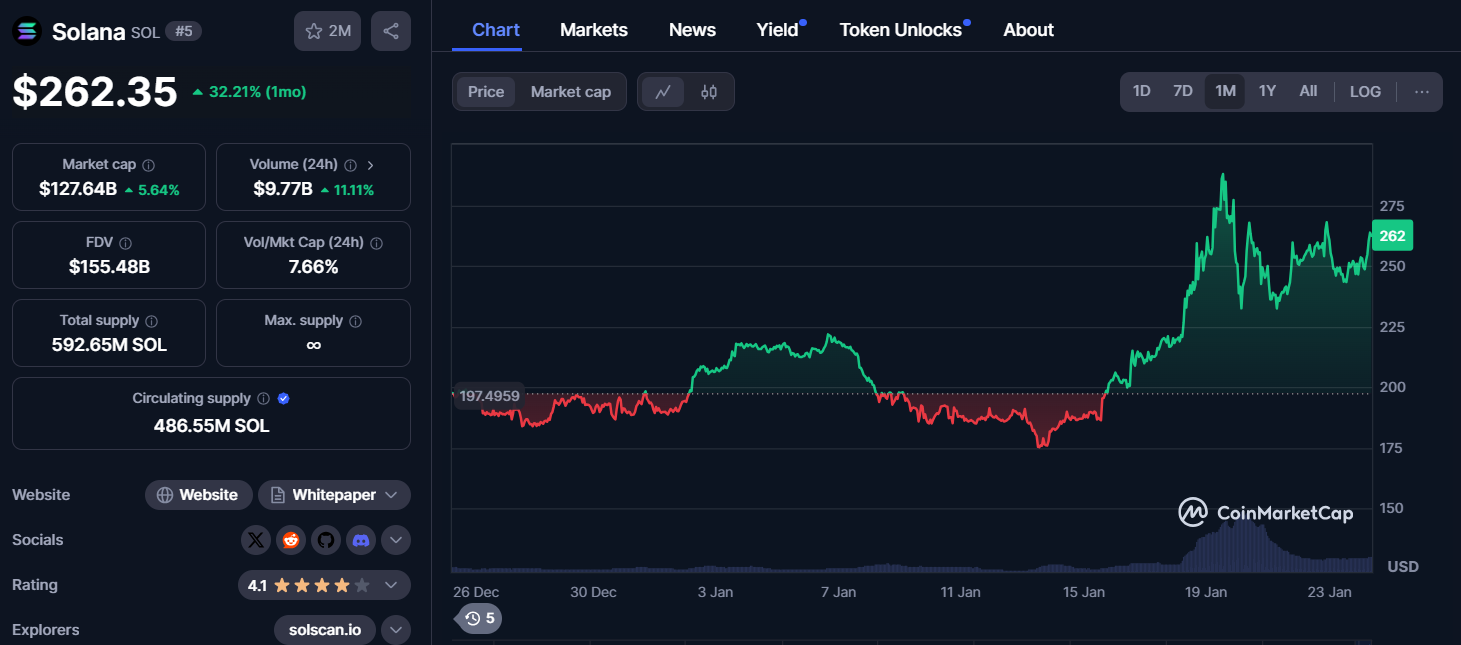
Task: Click the $127.64B market cap value
Action: (x=78, y=189)
